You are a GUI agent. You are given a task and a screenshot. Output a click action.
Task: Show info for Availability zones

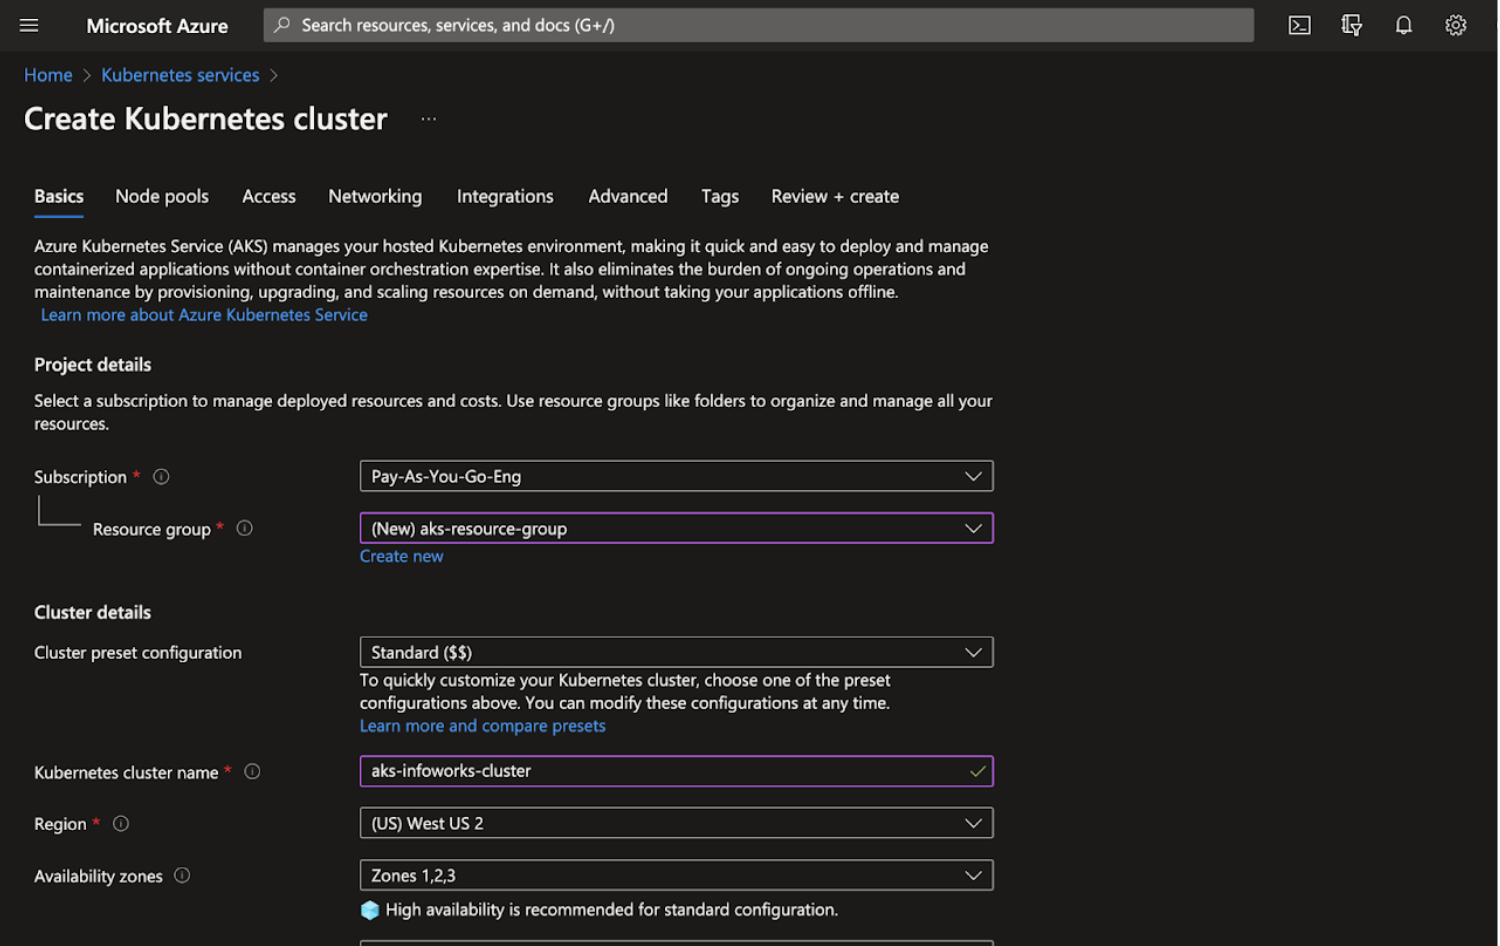pyautogui.click(x=182, y=875)
